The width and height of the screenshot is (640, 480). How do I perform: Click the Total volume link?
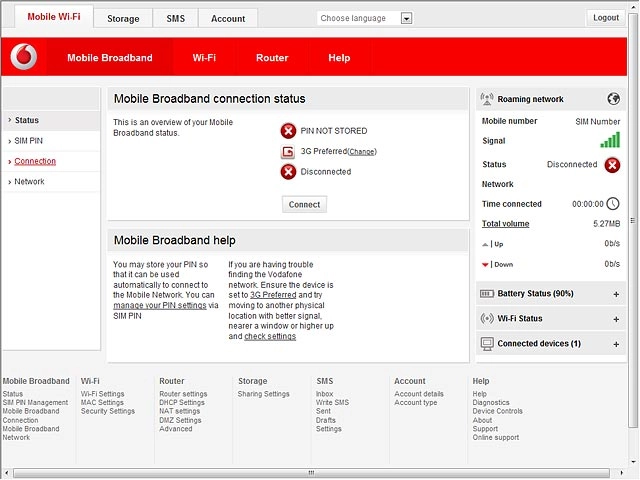(x=505, y=224)
